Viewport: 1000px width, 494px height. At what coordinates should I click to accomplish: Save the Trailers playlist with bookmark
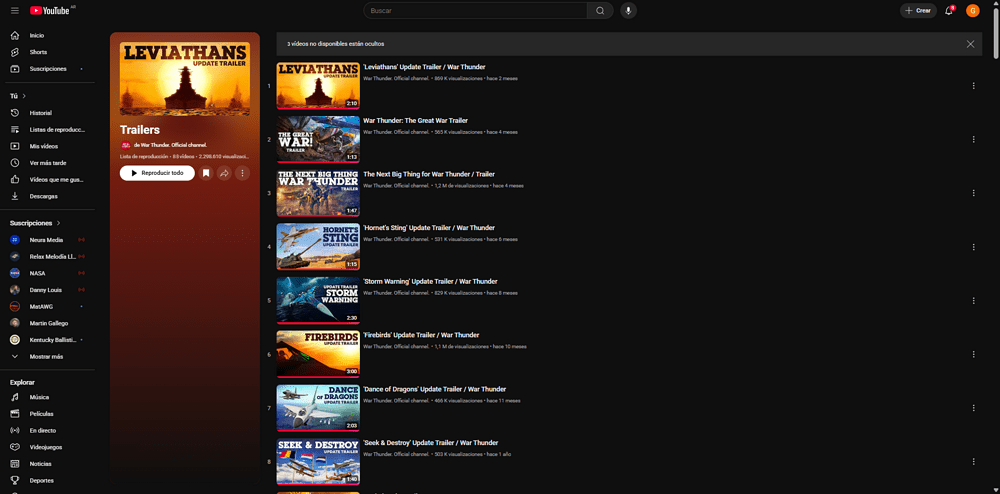coord(206,173)
